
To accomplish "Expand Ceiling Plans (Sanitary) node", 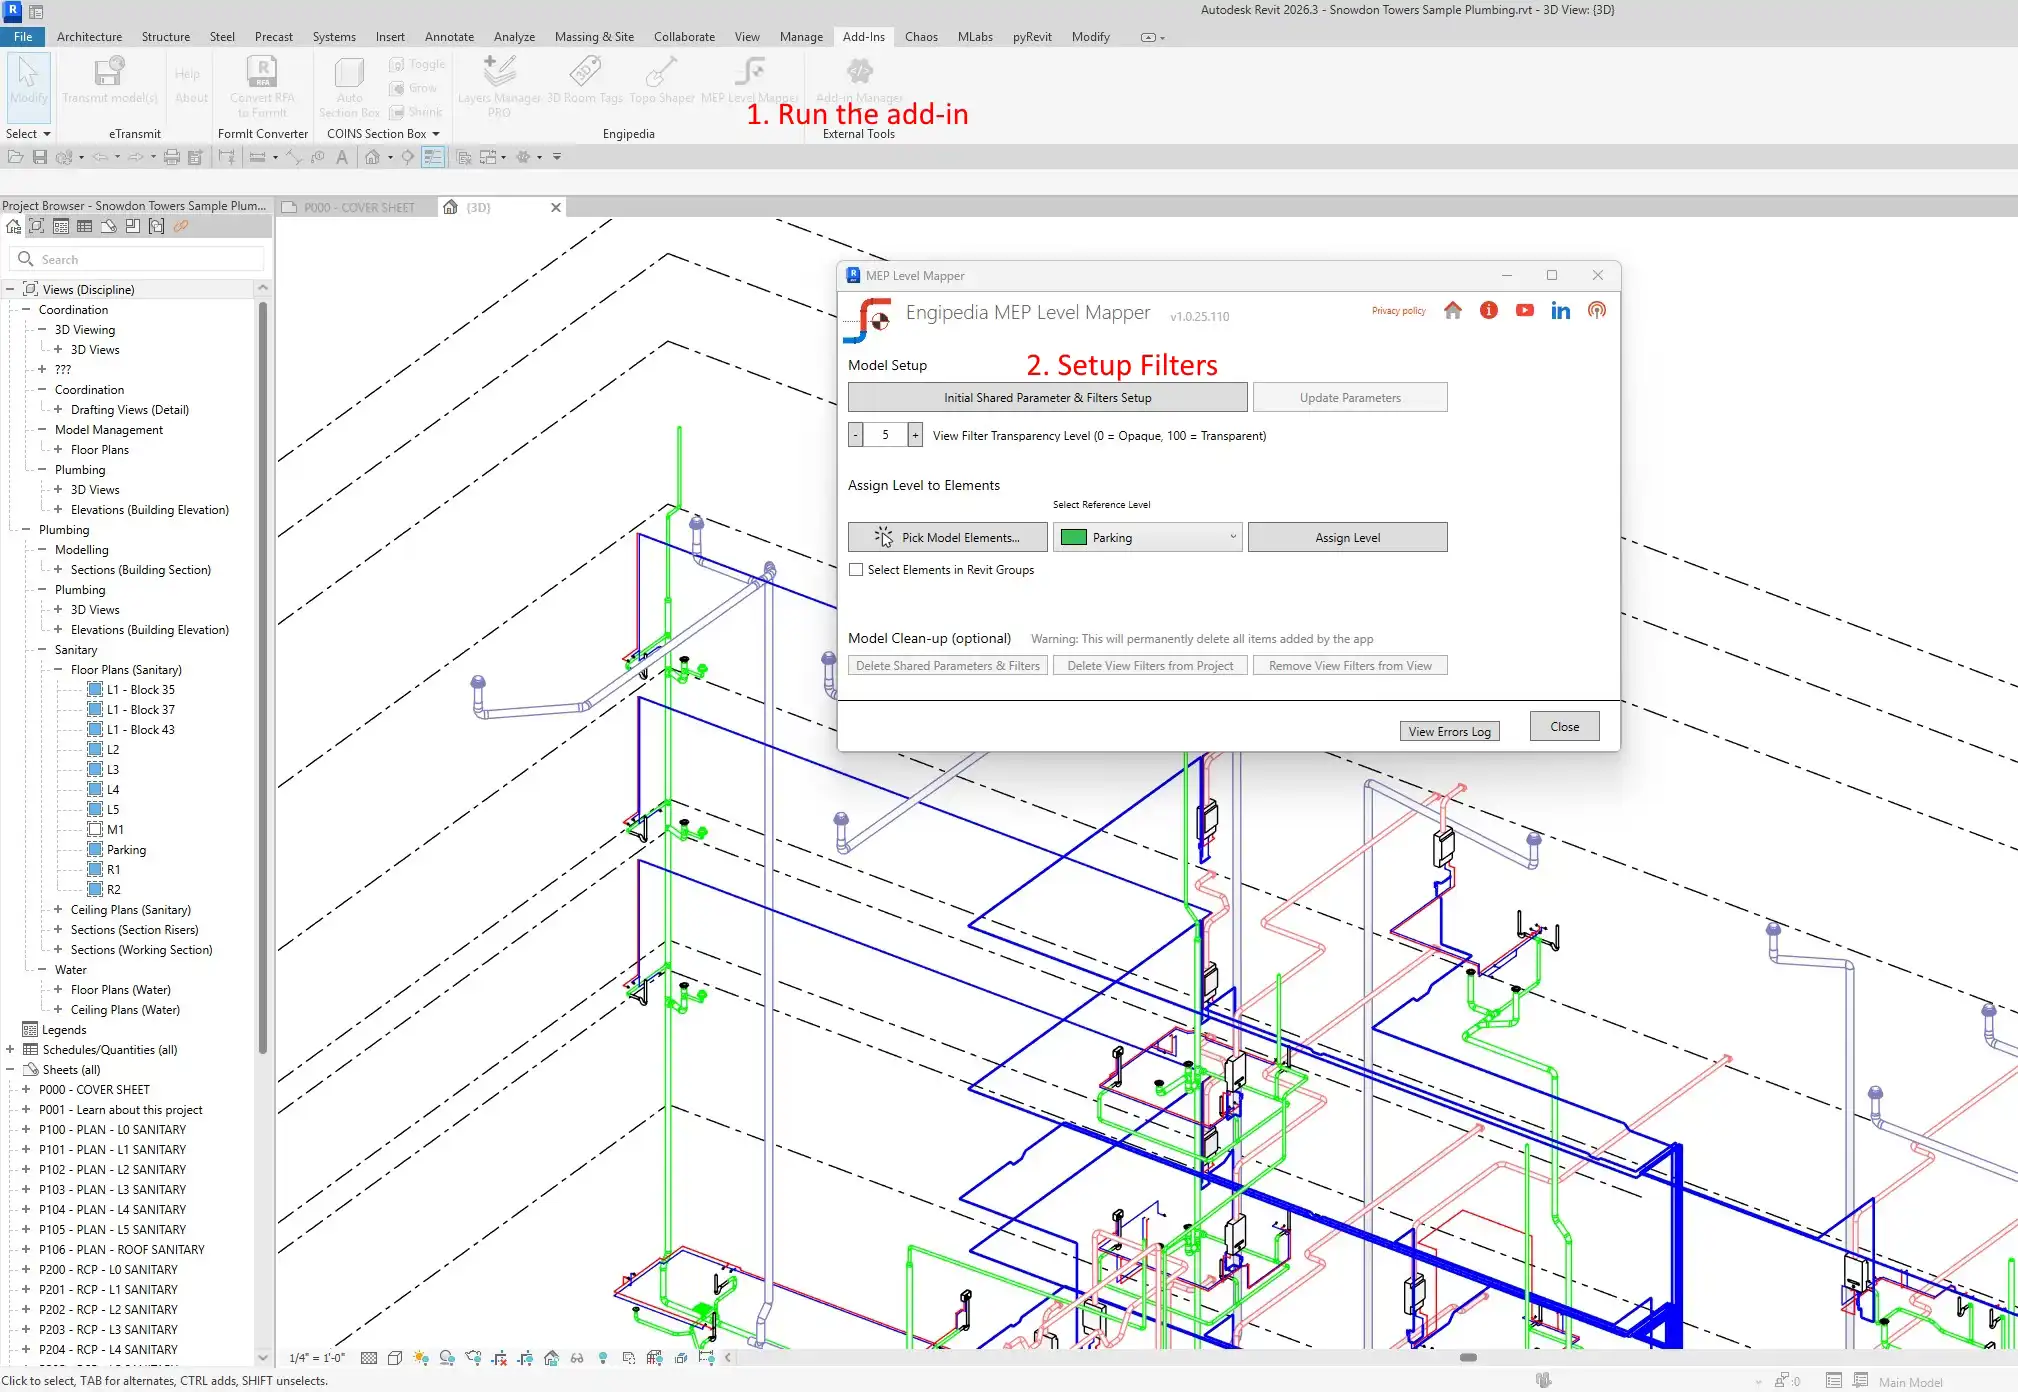I will click(x=58, y=910).
